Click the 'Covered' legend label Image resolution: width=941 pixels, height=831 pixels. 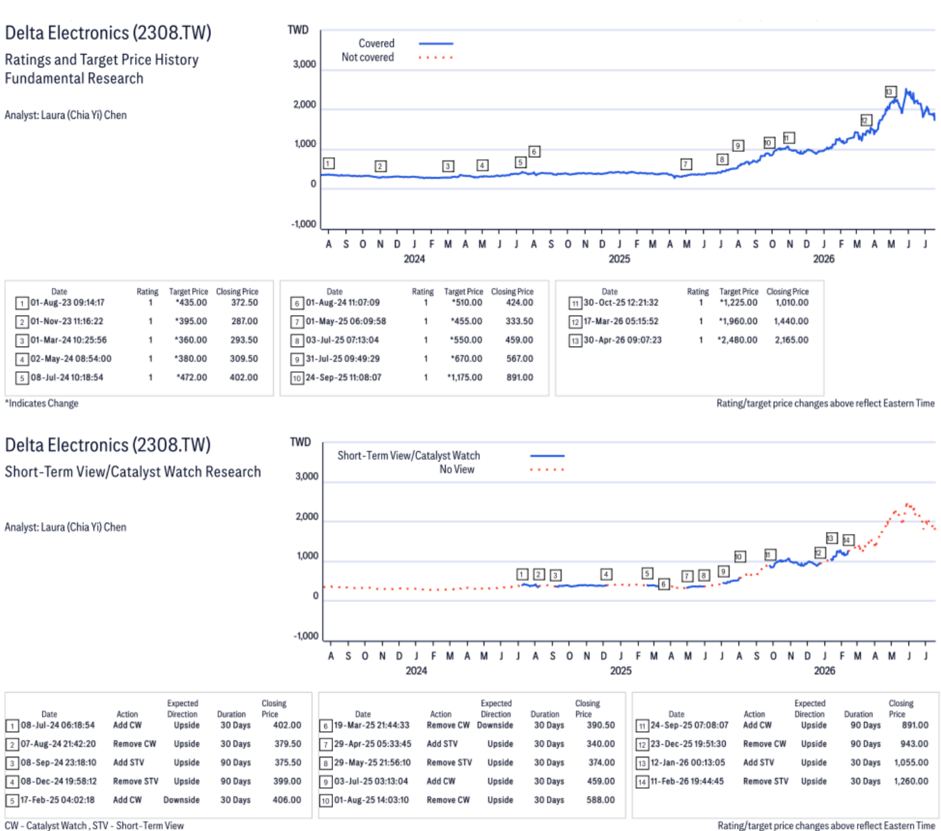pos(376,44)
